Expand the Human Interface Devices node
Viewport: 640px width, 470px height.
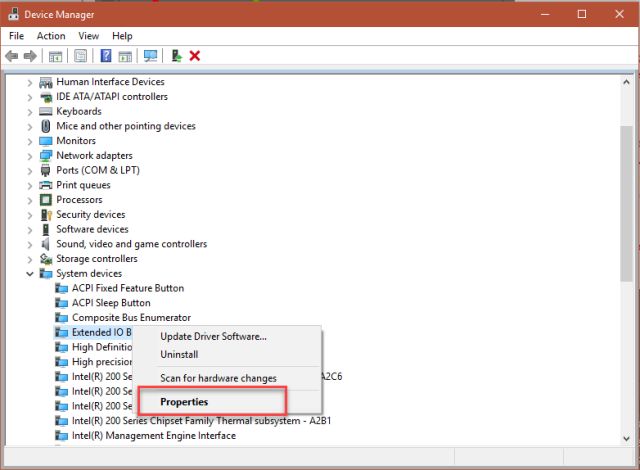point(30,82)
